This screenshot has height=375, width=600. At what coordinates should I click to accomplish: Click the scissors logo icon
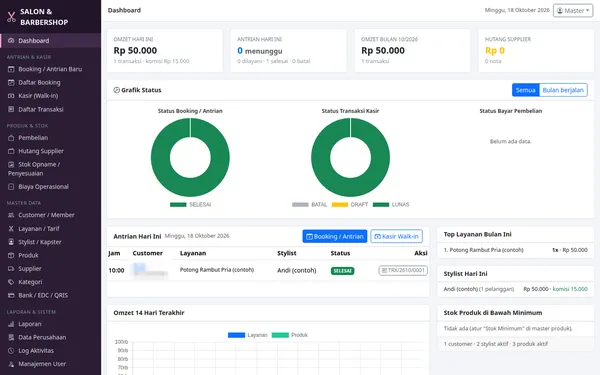(11, 17)
